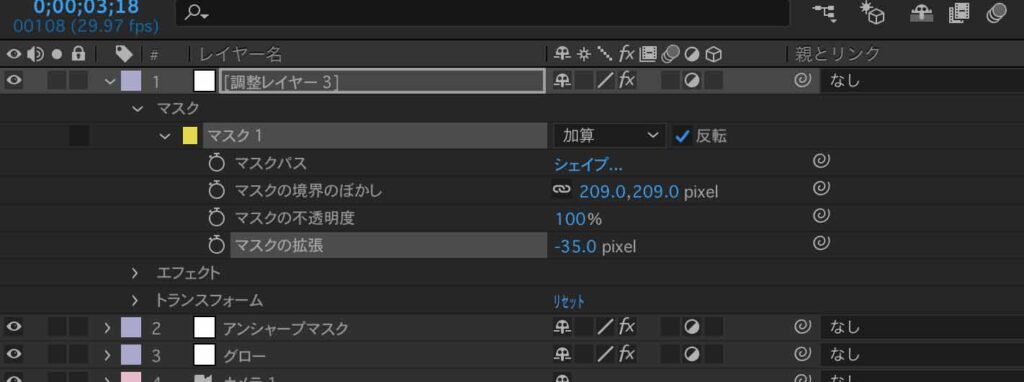Collapse layer 1 調整レイヤー 3 twirl arrow

[x=110, y=82]
